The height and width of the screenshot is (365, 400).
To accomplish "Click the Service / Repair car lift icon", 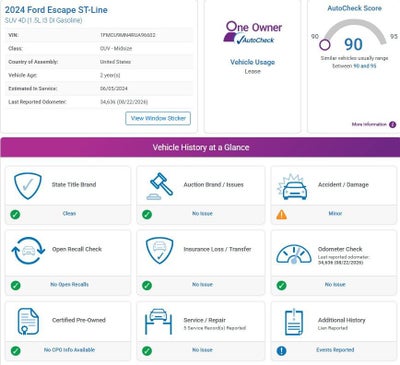I will (158, 321).
